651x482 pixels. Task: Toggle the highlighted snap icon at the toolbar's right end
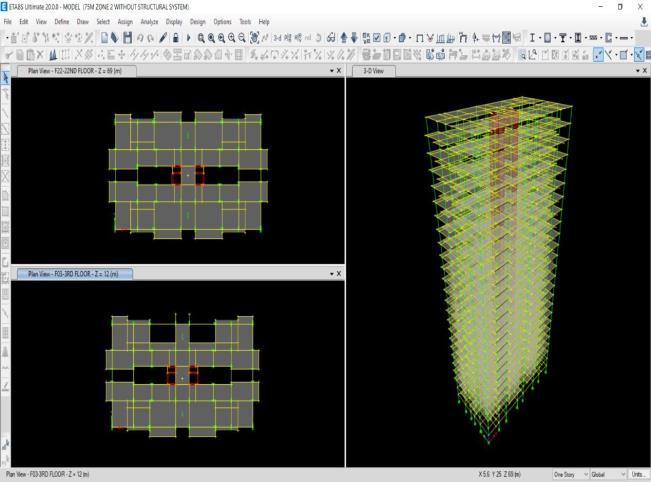639,55
